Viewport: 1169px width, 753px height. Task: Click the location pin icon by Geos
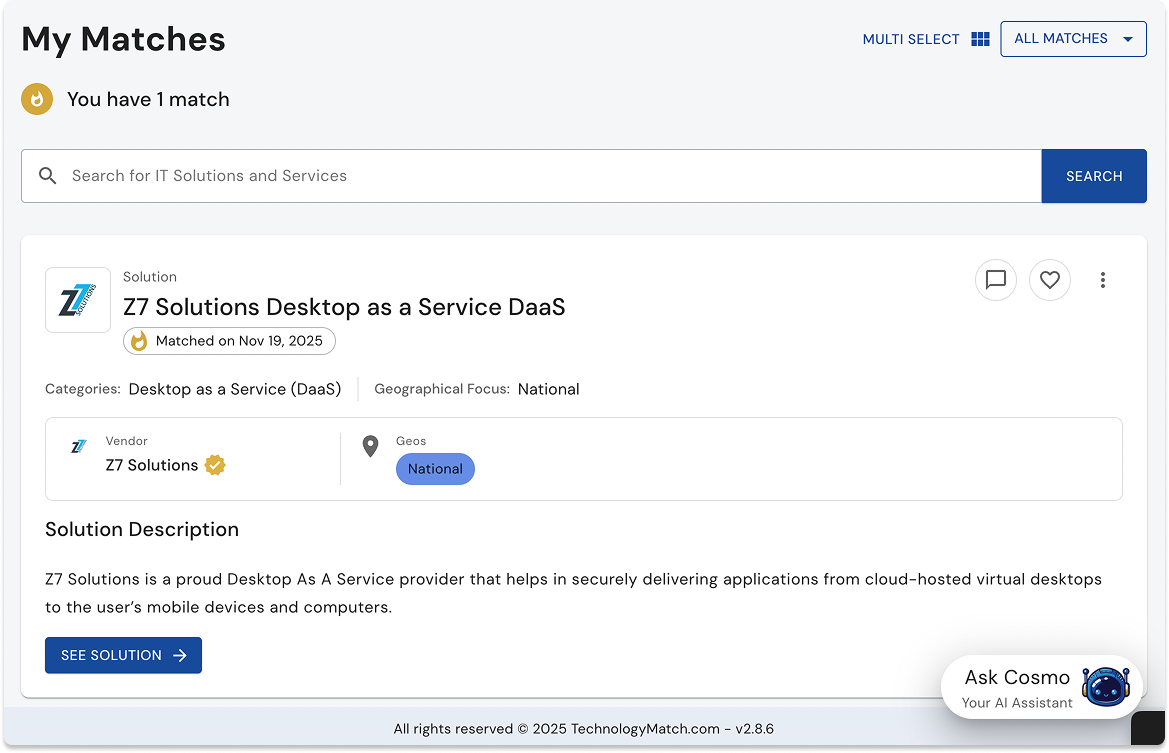click(x=370, y=446)
